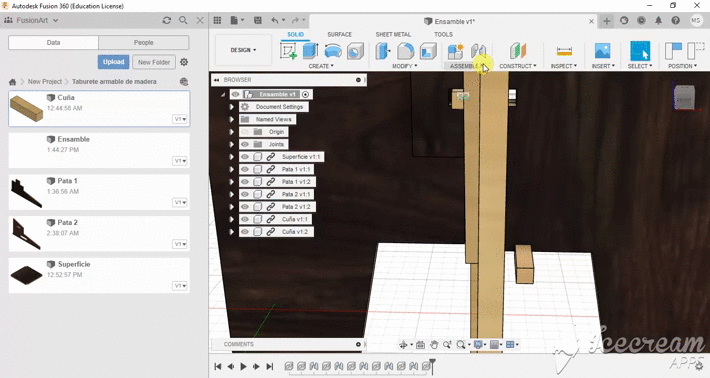Toggle visibility of Cuña v1:2

coord(245,231)
